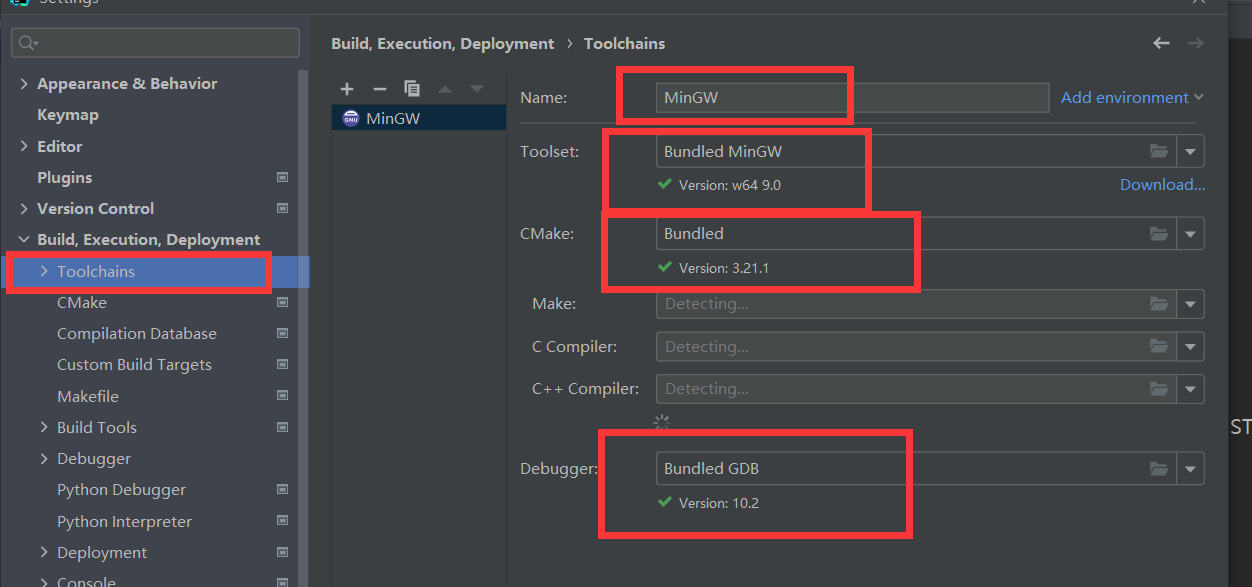Image resolution: width=1252 pixels, height=587 pixels.
Task: Browse folder for C++ Compiler path
Action: [1159, 389]
